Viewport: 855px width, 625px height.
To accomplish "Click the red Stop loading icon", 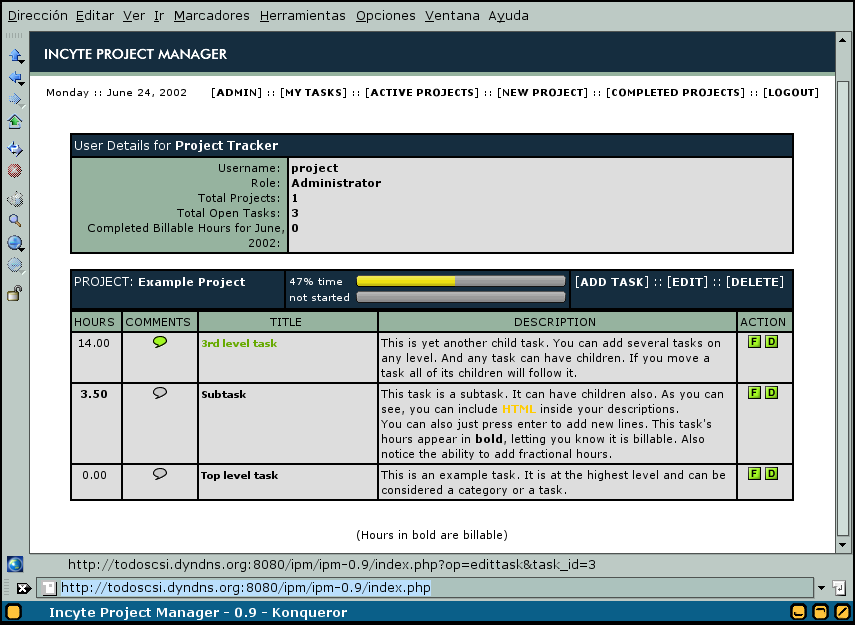I will [15, 171].
